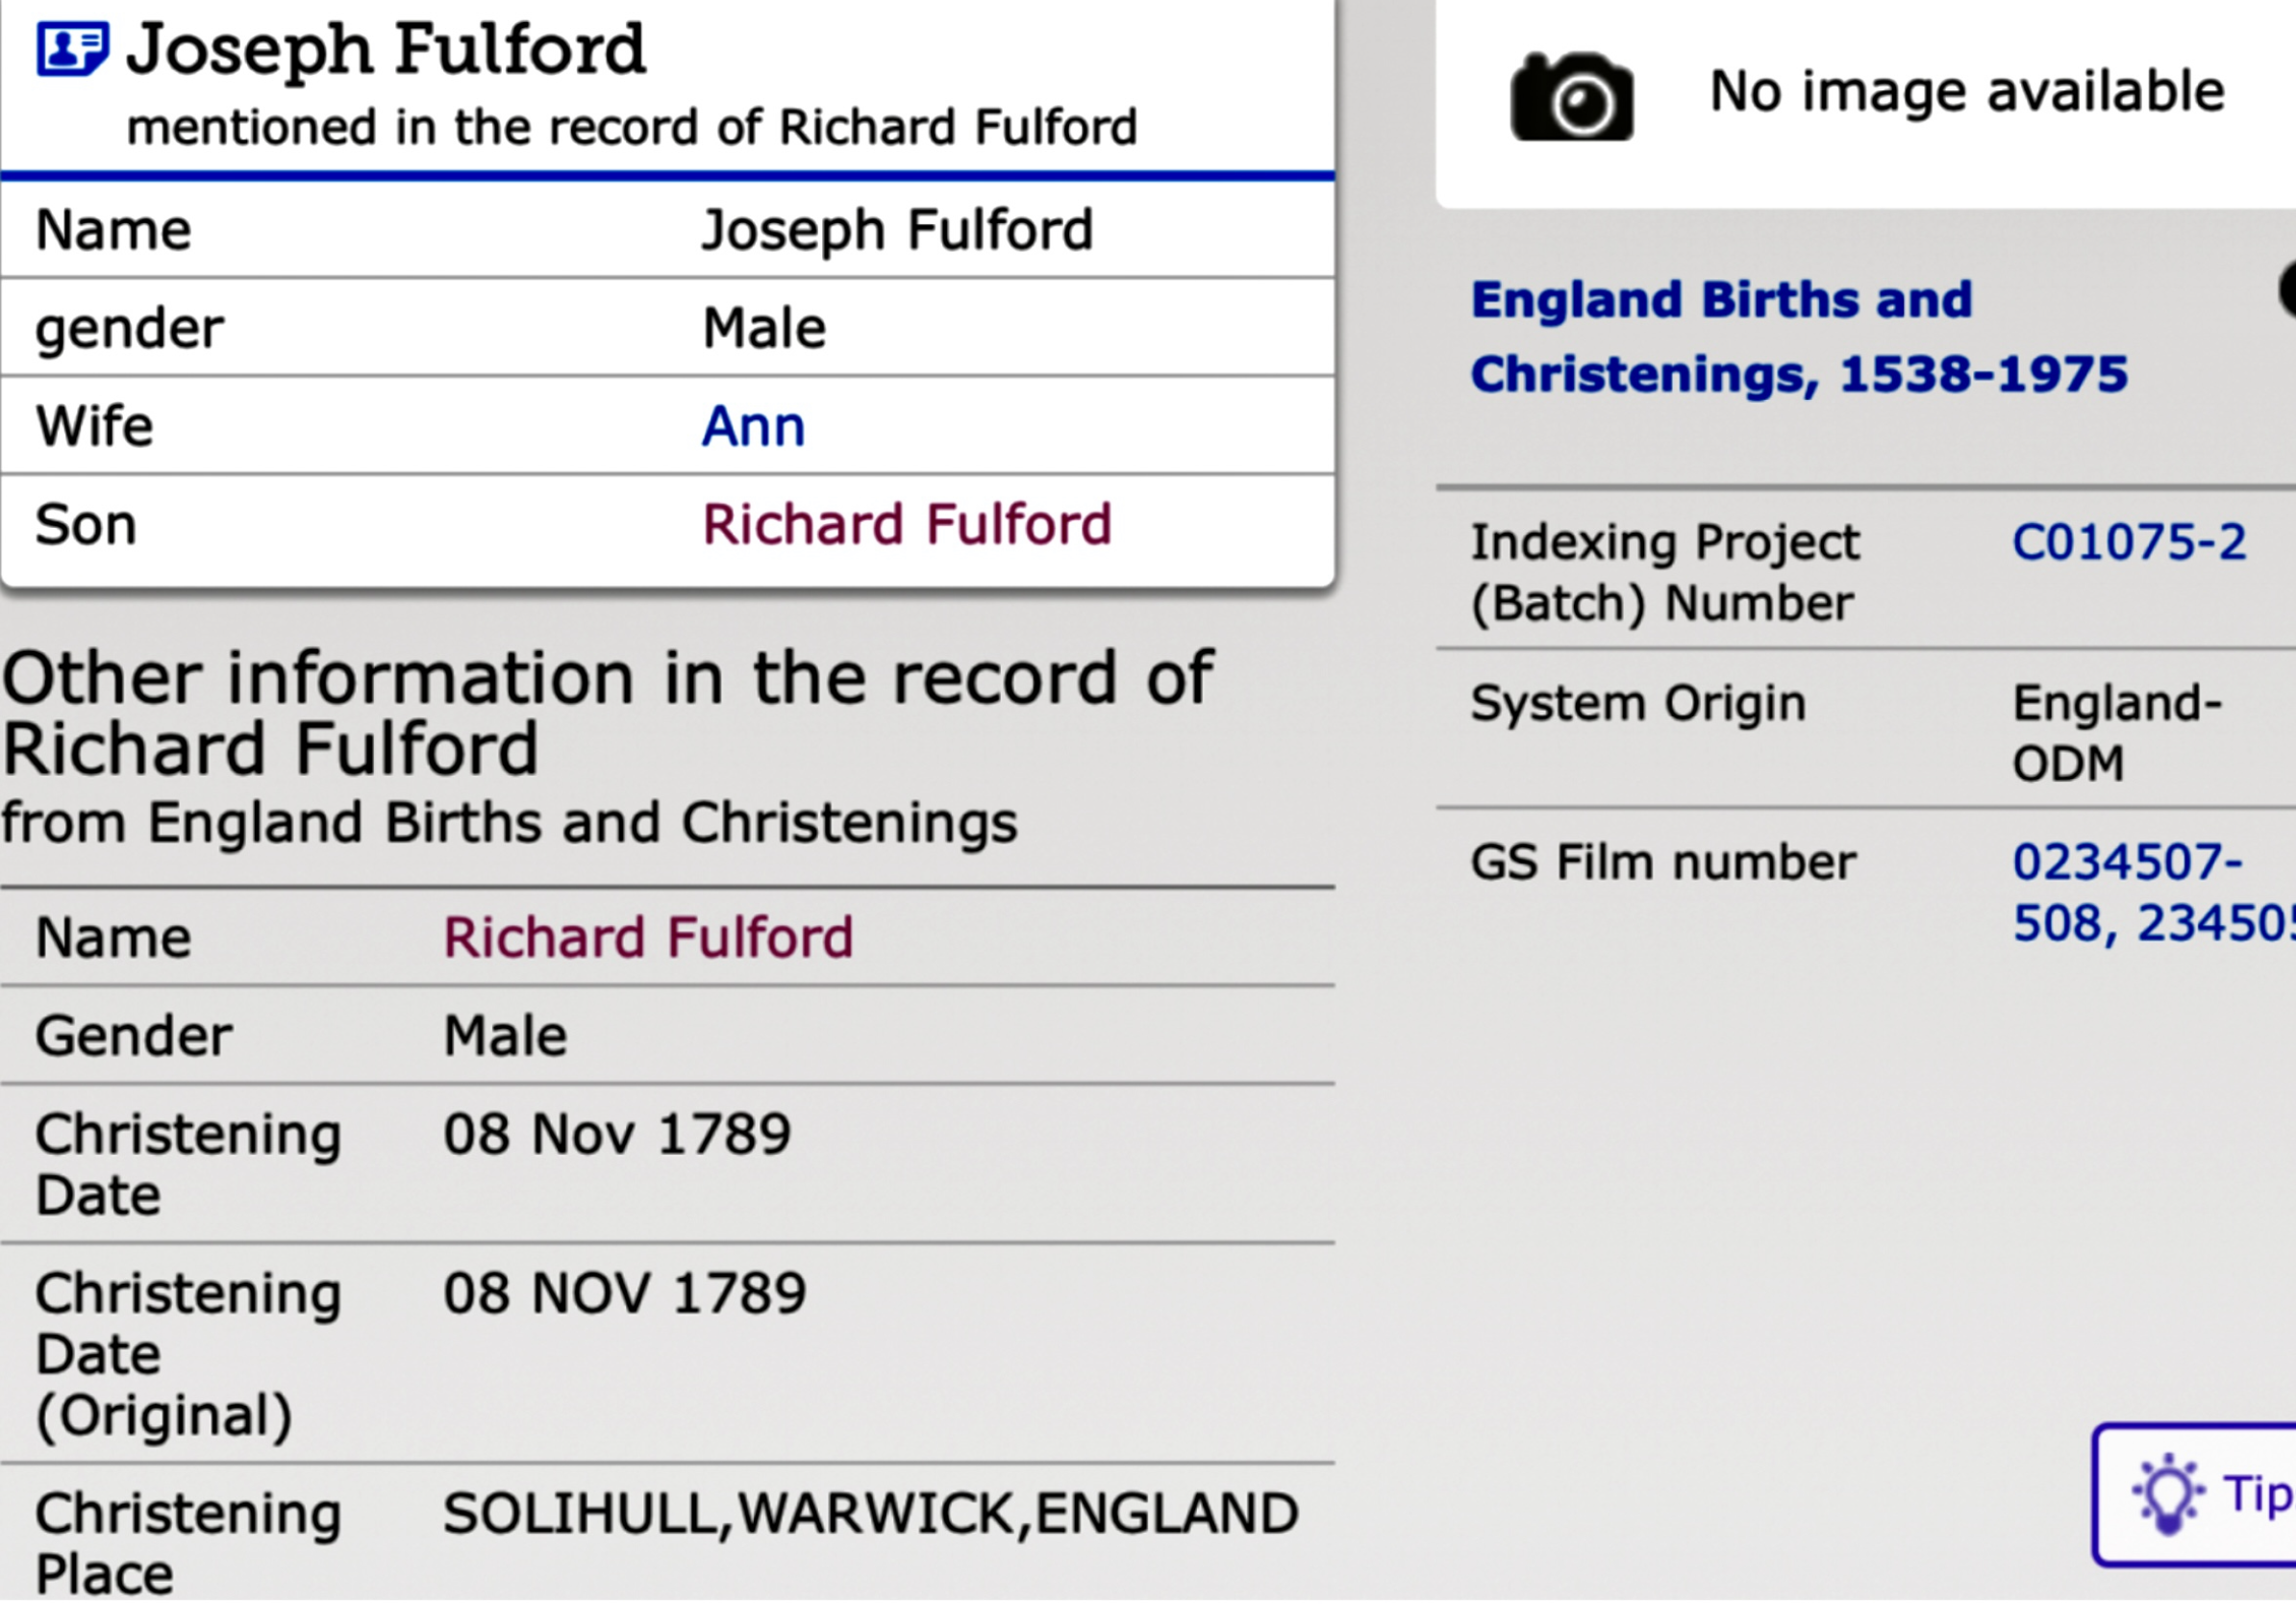This screenshot has width=2296, height=1604.
Task: Click "from England Births and Christenings" text
Action: [x=509, y=824]
